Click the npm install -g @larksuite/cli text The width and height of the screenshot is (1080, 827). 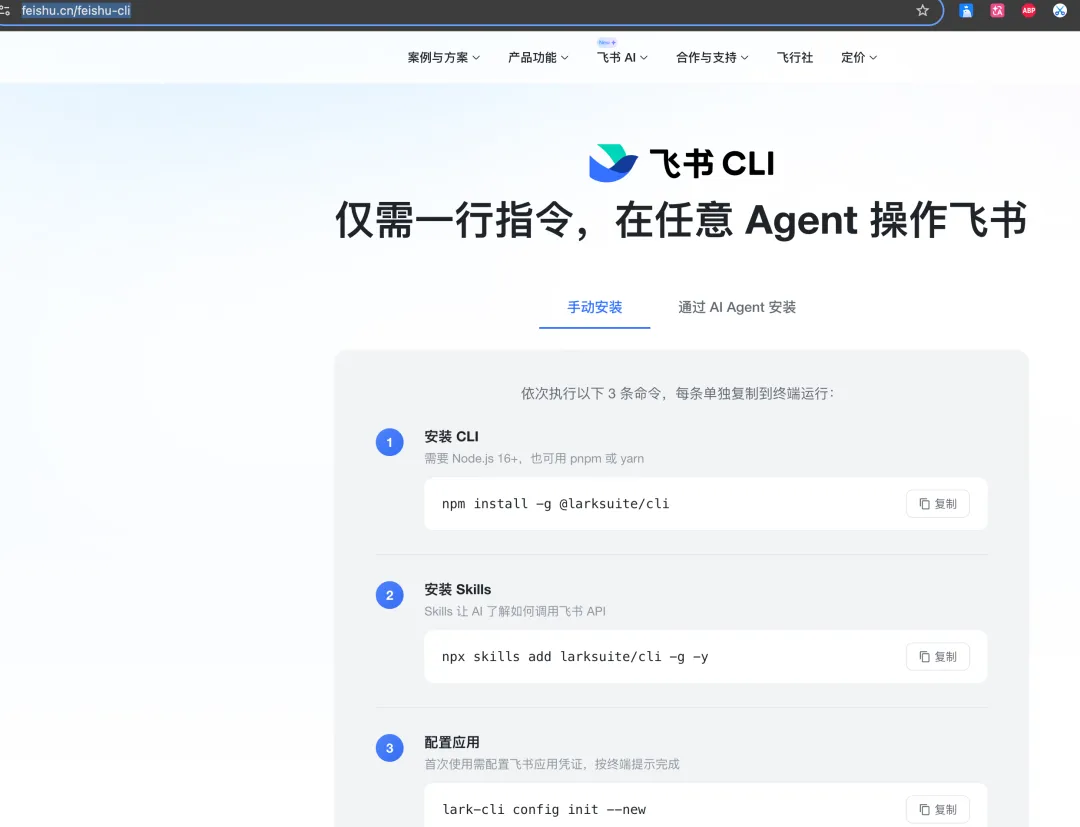[555, 504]
